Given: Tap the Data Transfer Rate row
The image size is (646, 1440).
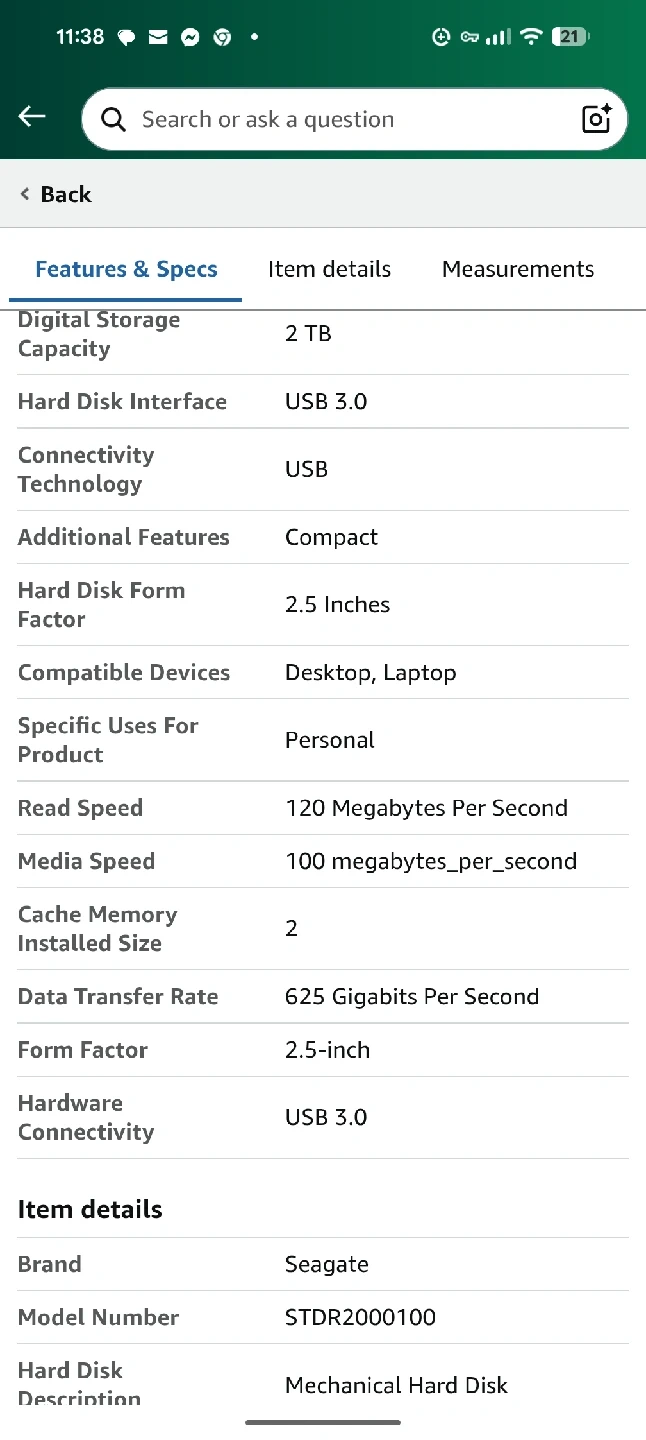Looking at the screenshot, I should [323, 997].
